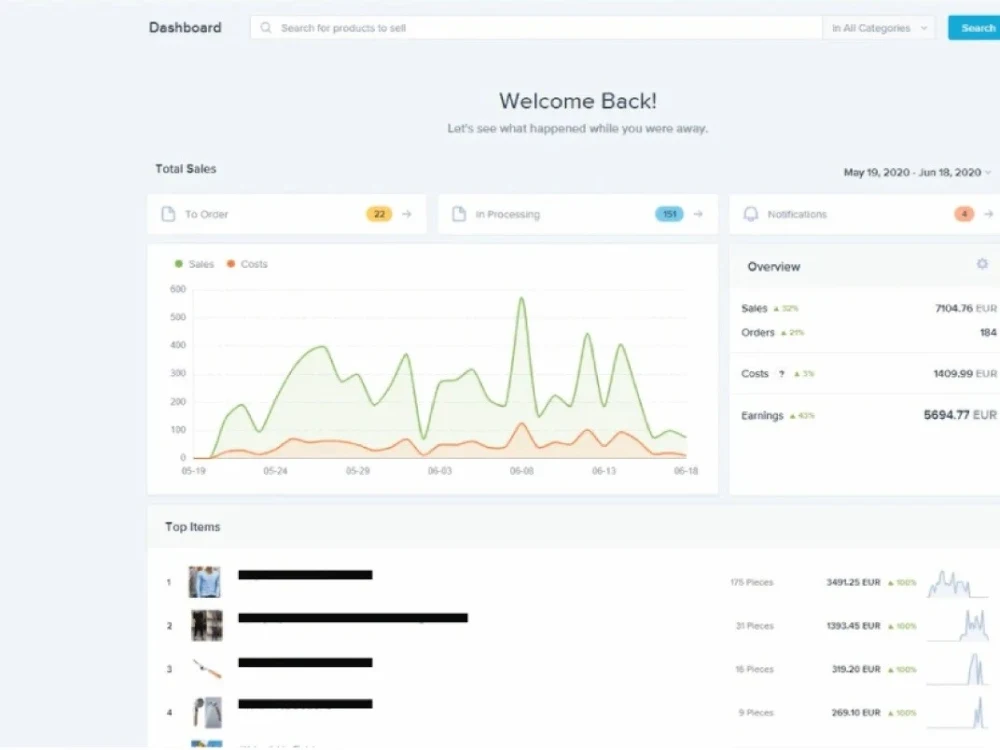Click '31 Pieces' in top items
The image size is (1000, 750).
coord(754,626)
